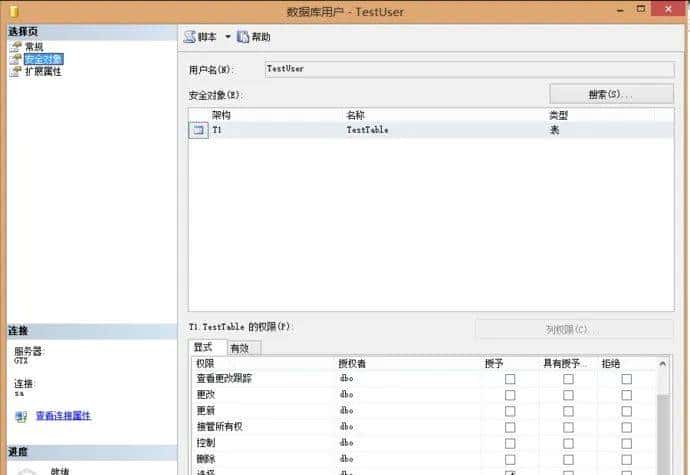Check 拒绝 for 更改 permission

626,395
